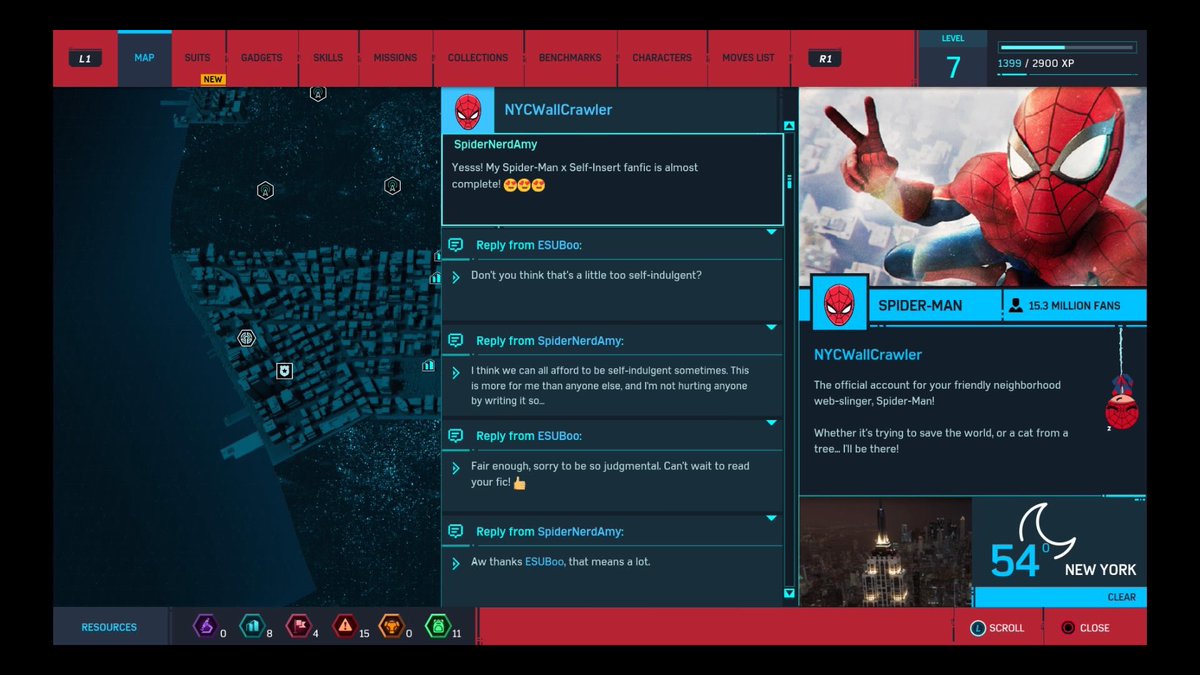The height and width of the screenshot is (675, 1200).
Task: Collapse the ESUBoo 'too self-indulgent' reply with its arrow
Action: tap(771, 232)
